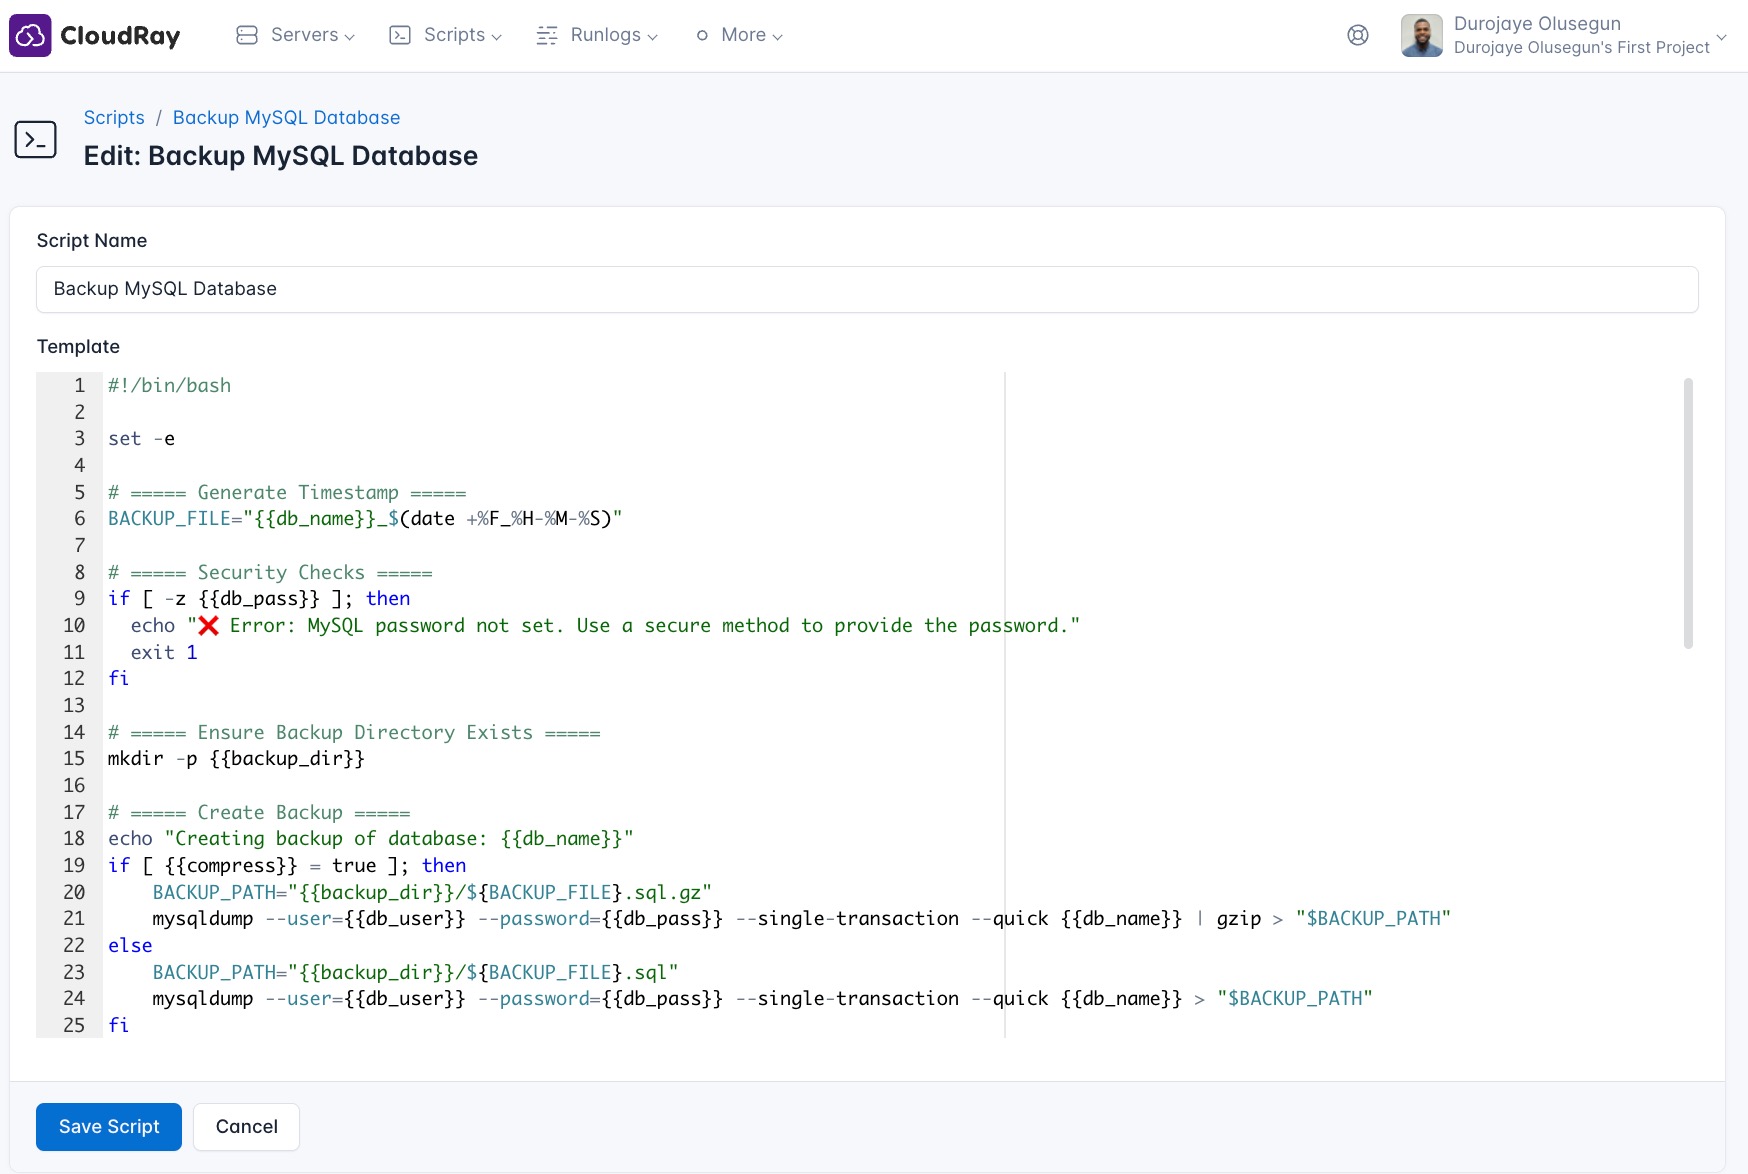Open the More dropdown menu
Image resolution: width=1748 pixels, height=1174 pixels.
coord(739,35)
